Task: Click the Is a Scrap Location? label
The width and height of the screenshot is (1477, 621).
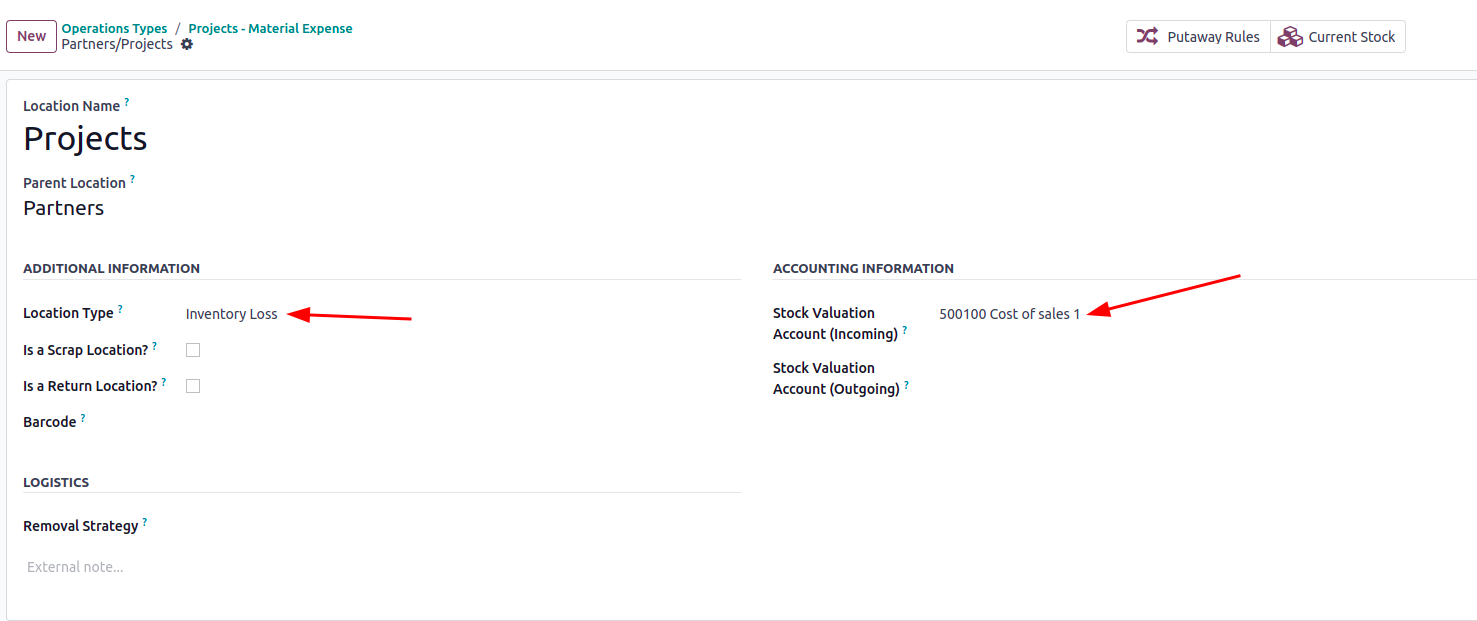Action: click(86, 350)
